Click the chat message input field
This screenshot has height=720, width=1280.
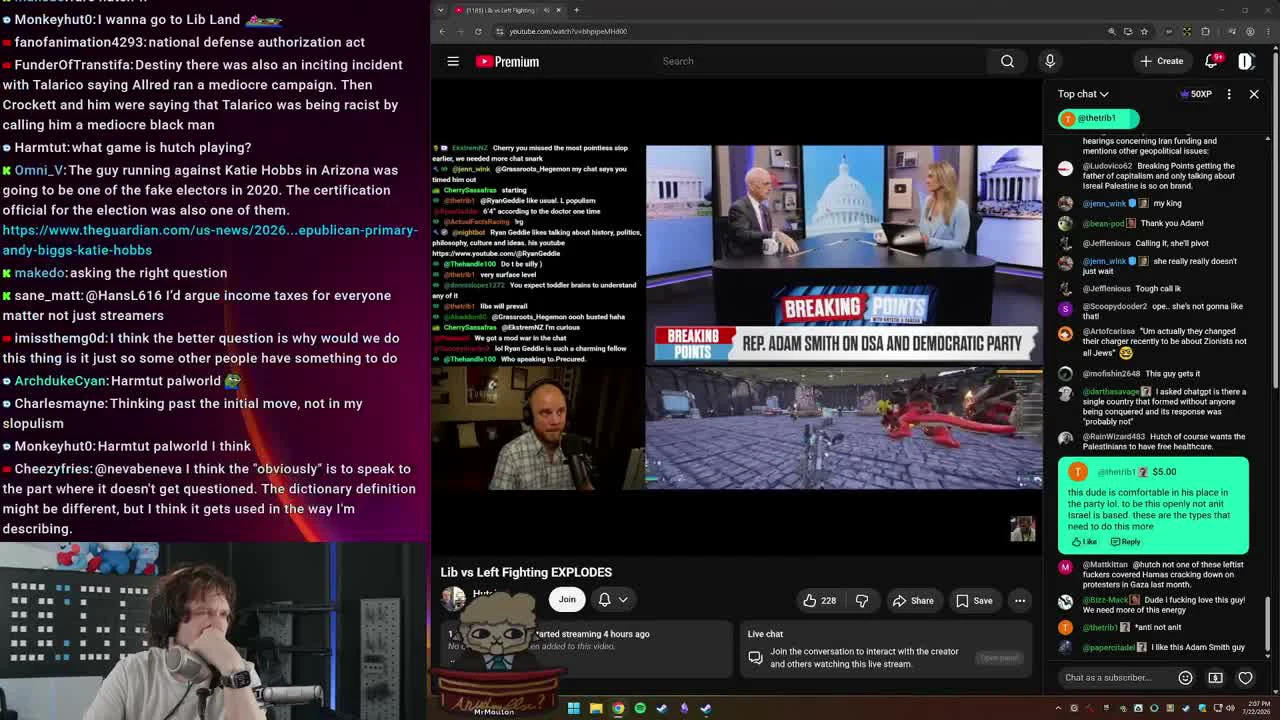1115,678
